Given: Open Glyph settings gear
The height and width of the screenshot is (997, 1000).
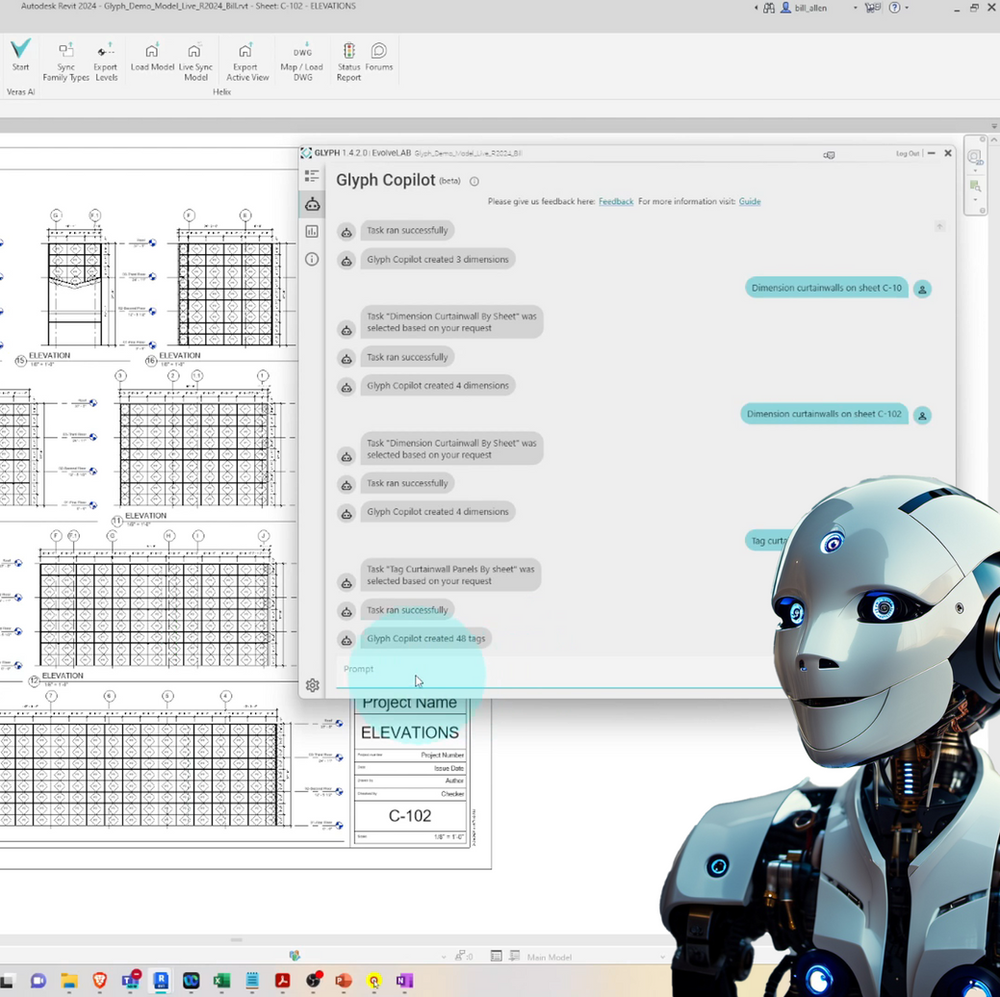Looking at the screenshot, I should click(312, 685).
